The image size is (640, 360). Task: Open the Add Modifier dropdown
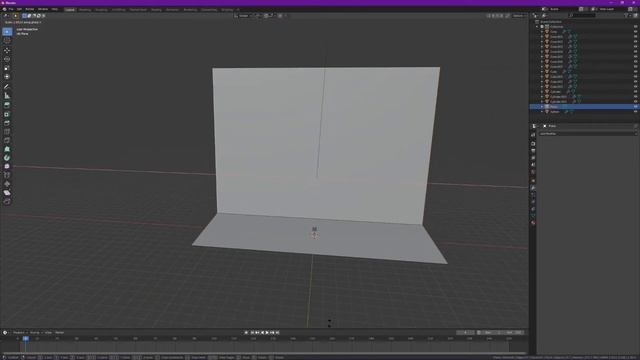(x=588, y=133)
